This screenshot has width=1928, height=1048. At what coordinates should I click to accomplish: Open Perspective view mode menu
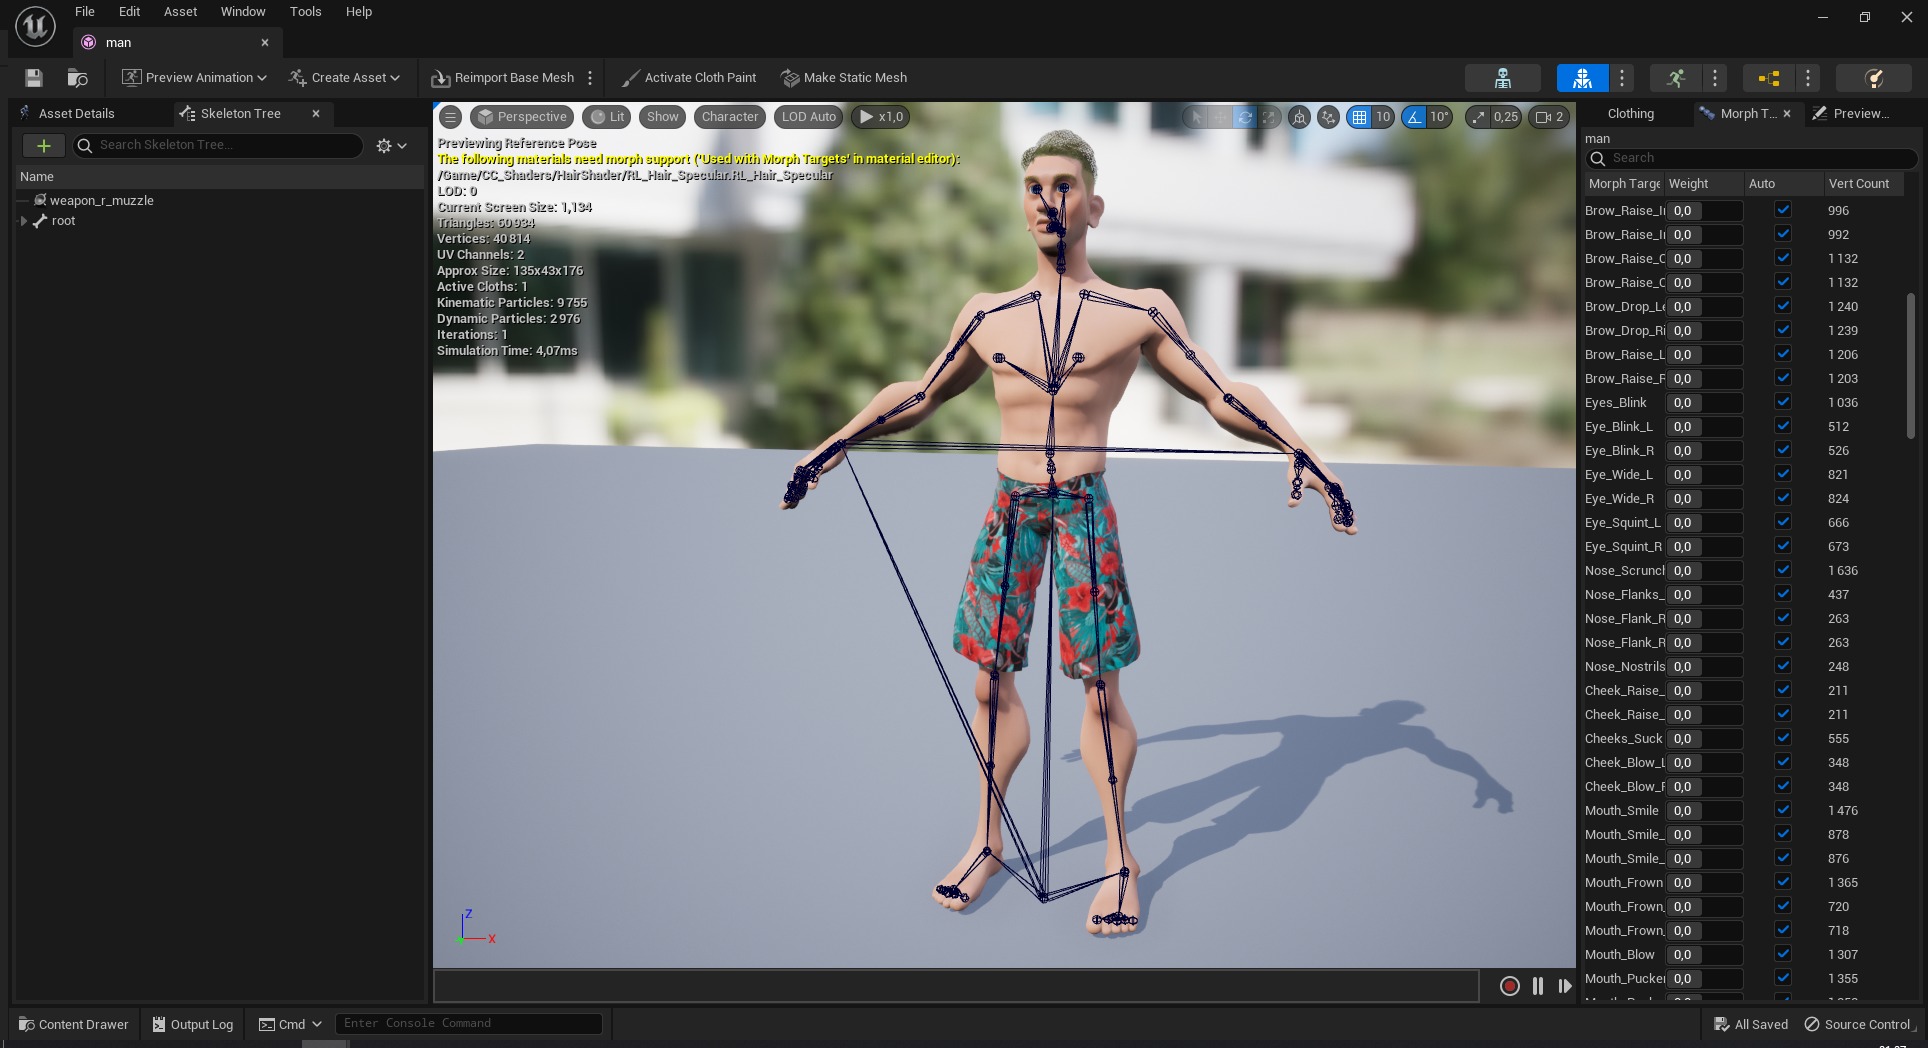tap(522, 117)
